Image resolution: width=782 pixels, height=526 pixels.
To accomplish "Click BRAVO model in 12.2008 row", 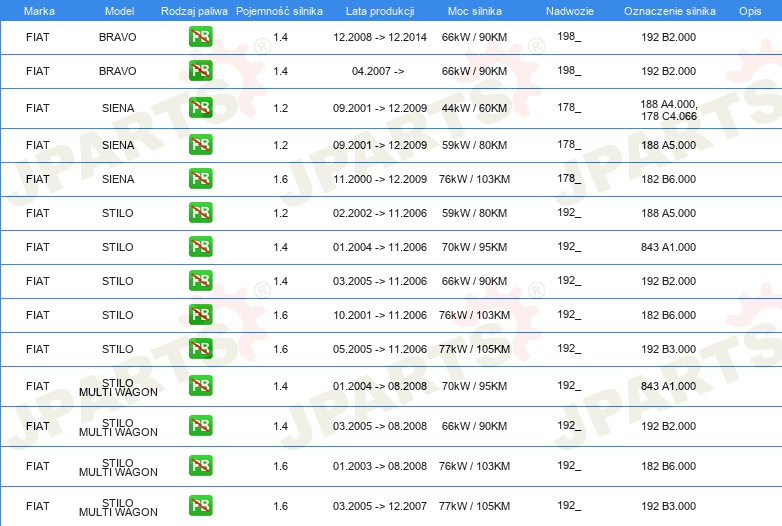I will (x=118, y=37).
